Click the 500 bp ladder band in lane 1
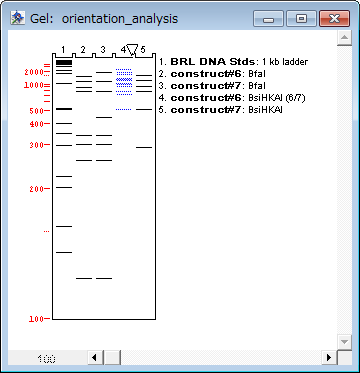360x373 pixels. pyautogui.click(x=64, y=109)
